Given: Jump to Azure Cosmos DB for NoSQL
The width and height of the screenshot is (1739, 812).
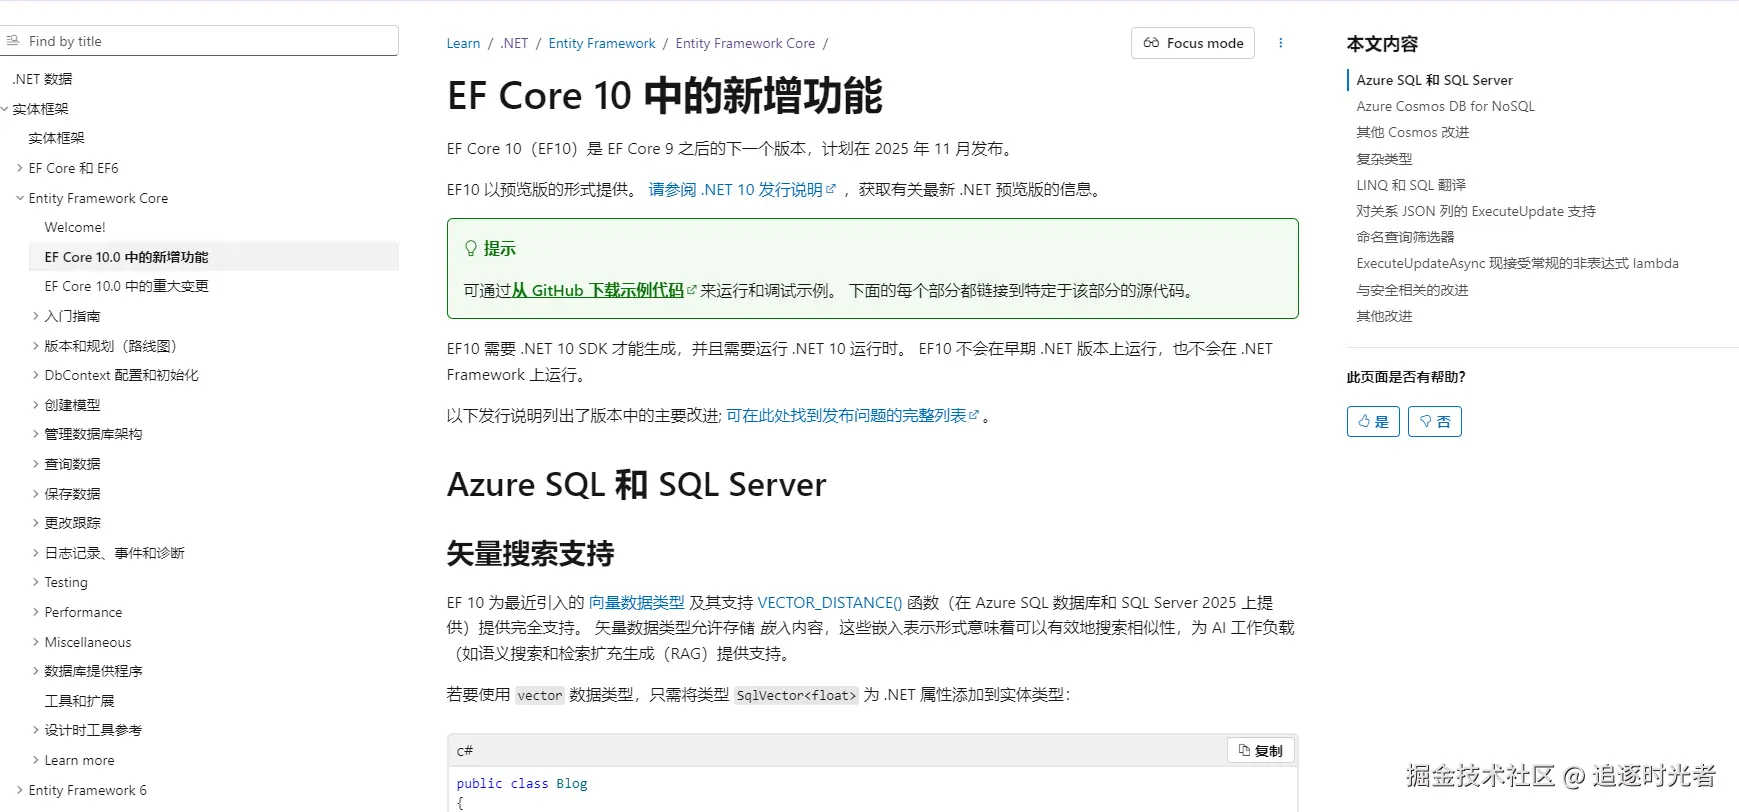Looking at the screenshot, I should click(1445, 106).
